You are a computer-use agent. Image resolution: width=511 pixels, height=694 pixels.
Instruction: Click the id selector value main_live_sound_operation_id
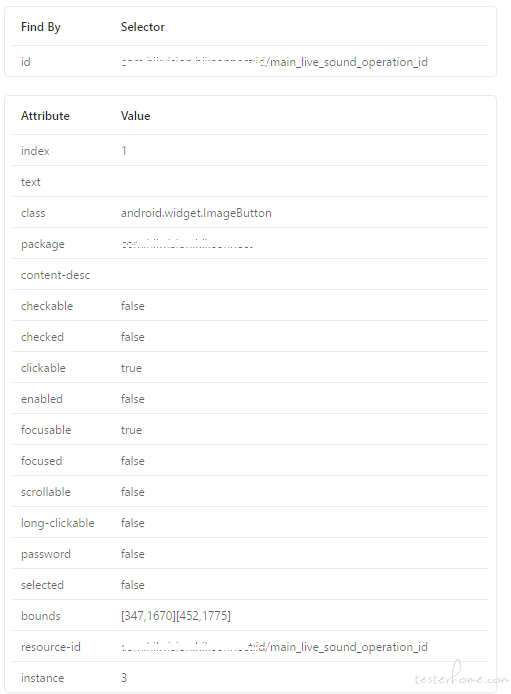coord(274,62)
